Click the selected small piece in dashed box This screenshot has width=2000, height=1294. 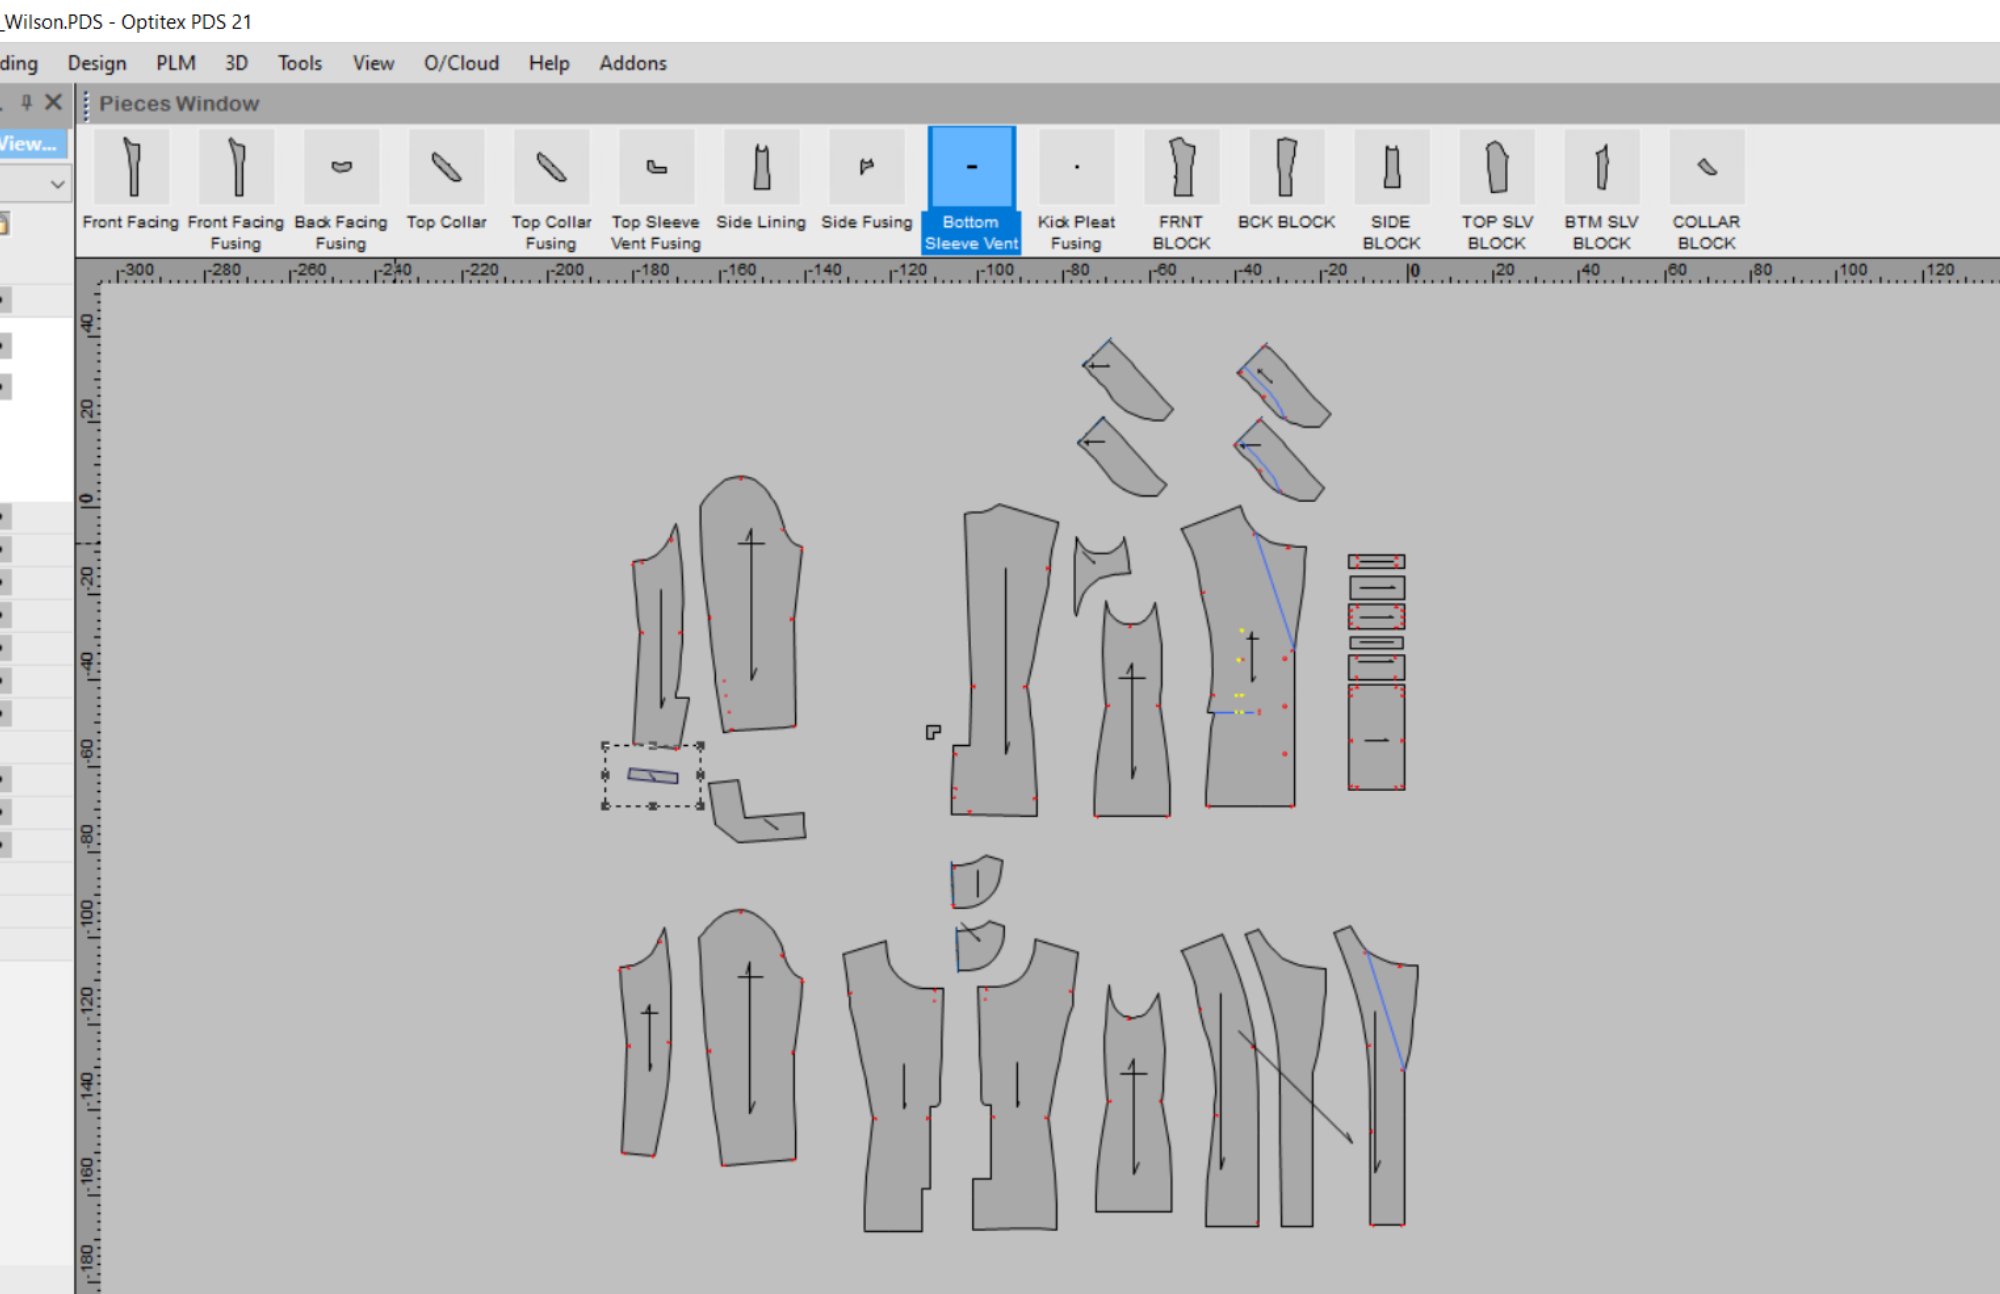(652, 776)
